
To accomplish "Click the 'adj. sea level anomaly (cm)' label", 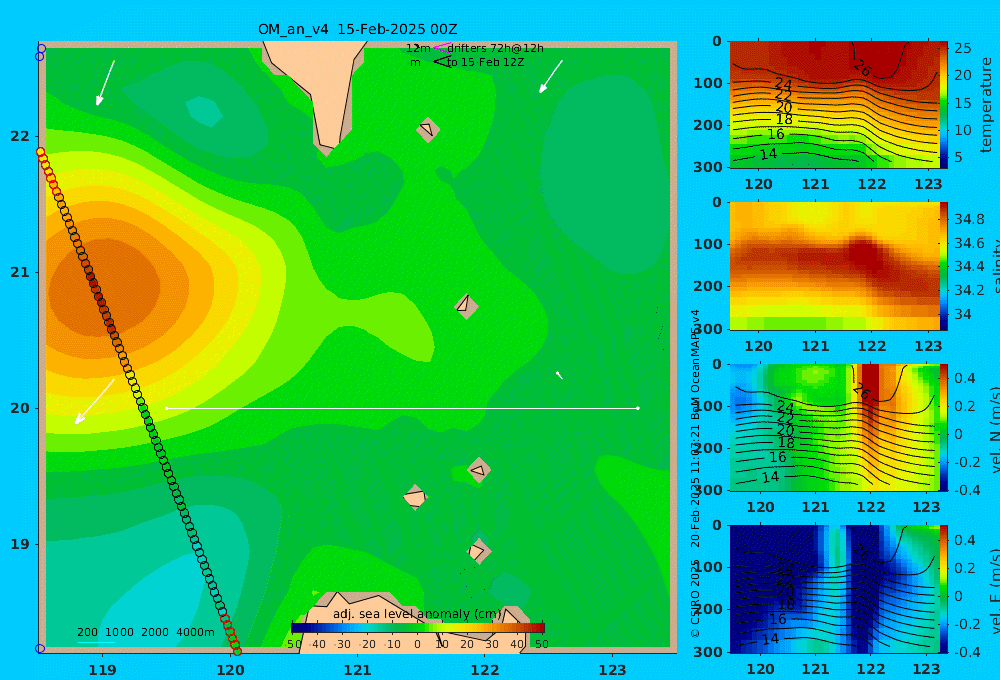I will (x=417, y=614).
